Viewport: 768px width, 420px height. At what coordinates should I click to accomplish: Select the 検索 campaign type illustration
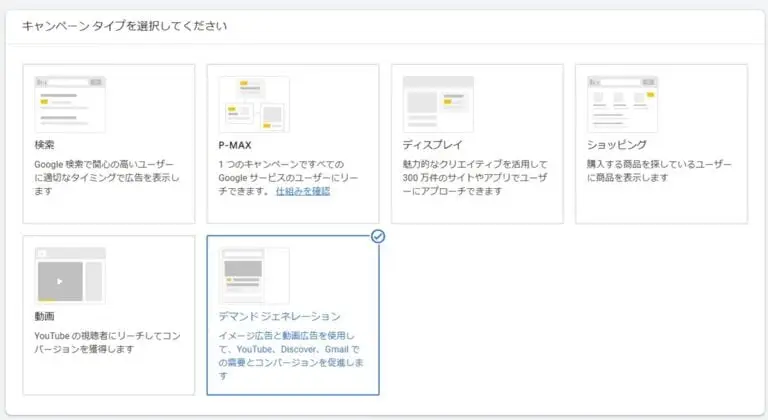[x=70, y=104]
